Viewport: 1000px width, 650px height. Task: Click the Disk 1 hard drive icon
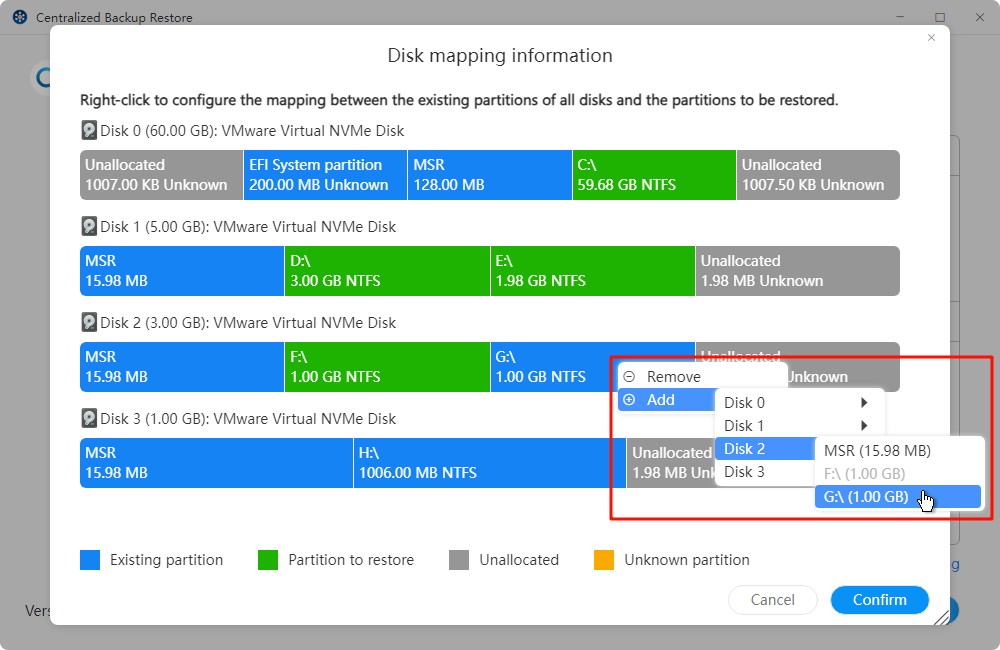pos(89,227)
